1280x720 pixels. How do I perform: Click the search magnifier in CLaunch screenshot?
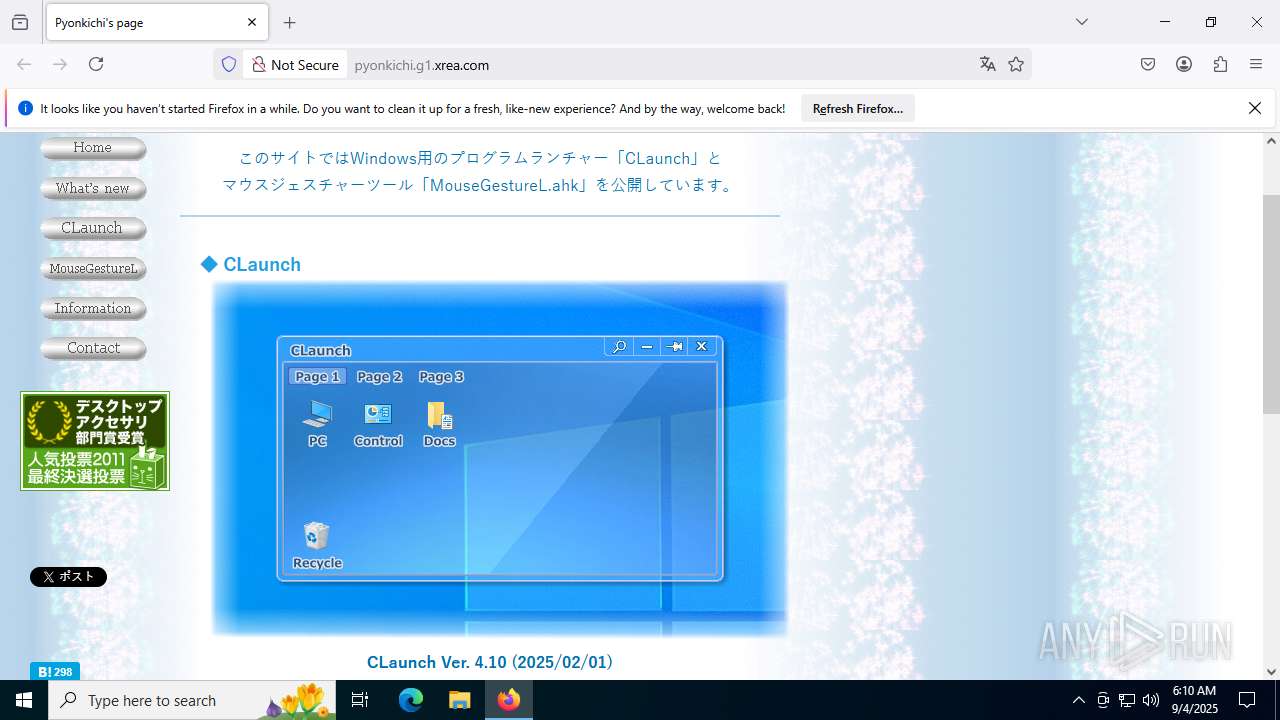tap(619, 347)
